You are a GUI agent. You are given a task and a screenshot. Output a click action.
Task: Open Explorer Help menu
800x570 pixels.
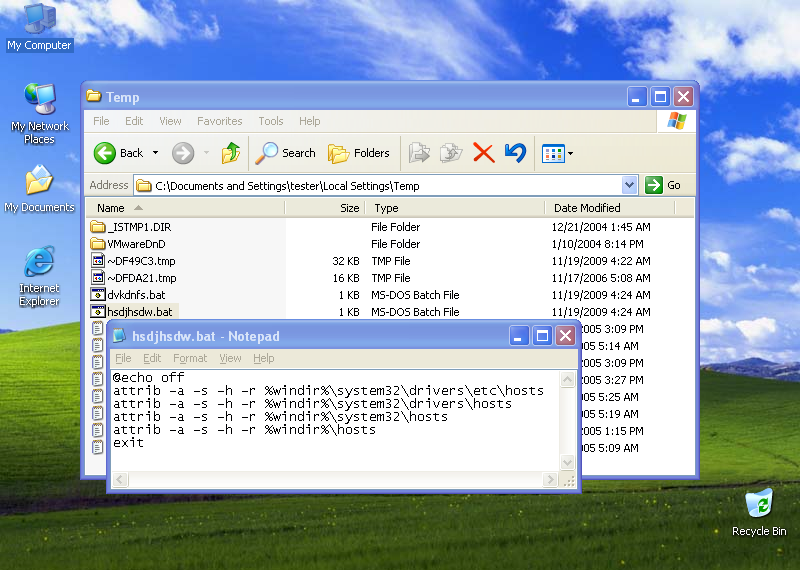pos(309,121)
